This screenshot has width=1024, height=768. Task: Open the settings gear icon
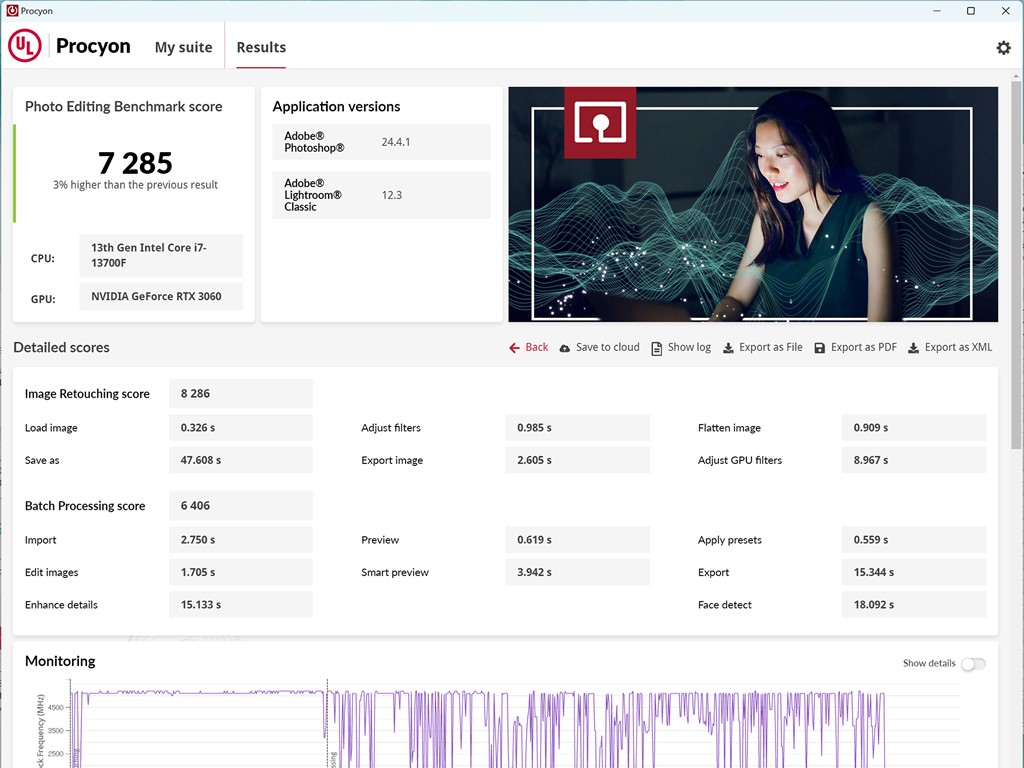coord(1003,48)
